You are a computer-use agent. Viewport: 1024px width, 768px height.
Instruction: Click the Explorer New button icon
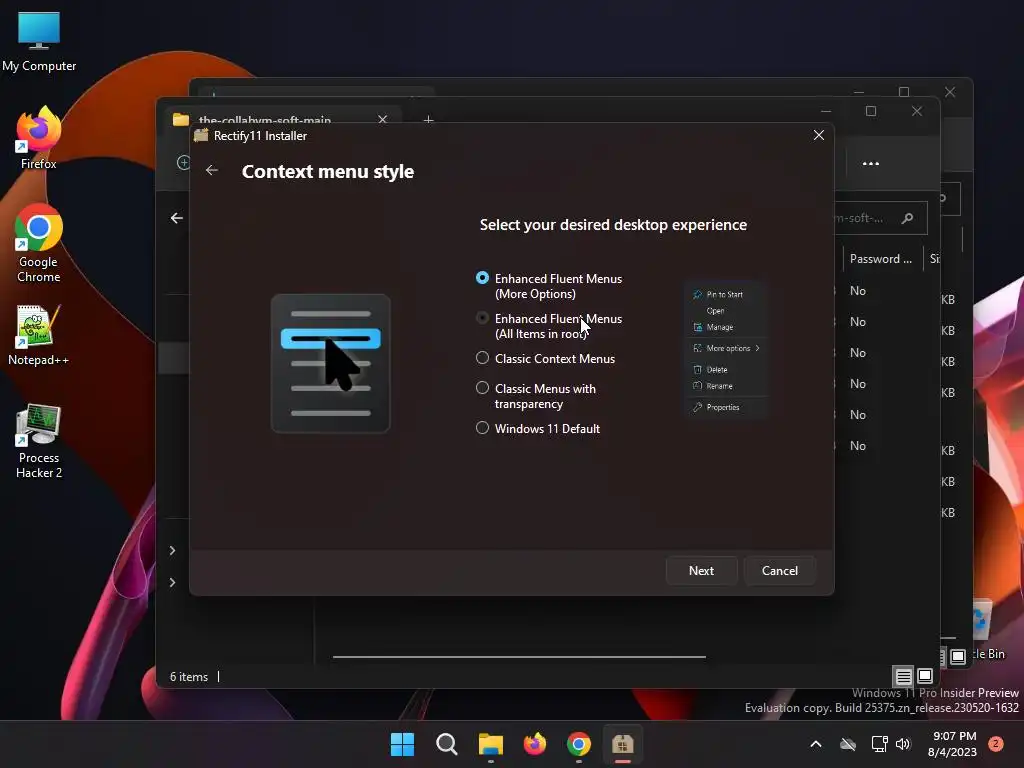tap(183, 163)
